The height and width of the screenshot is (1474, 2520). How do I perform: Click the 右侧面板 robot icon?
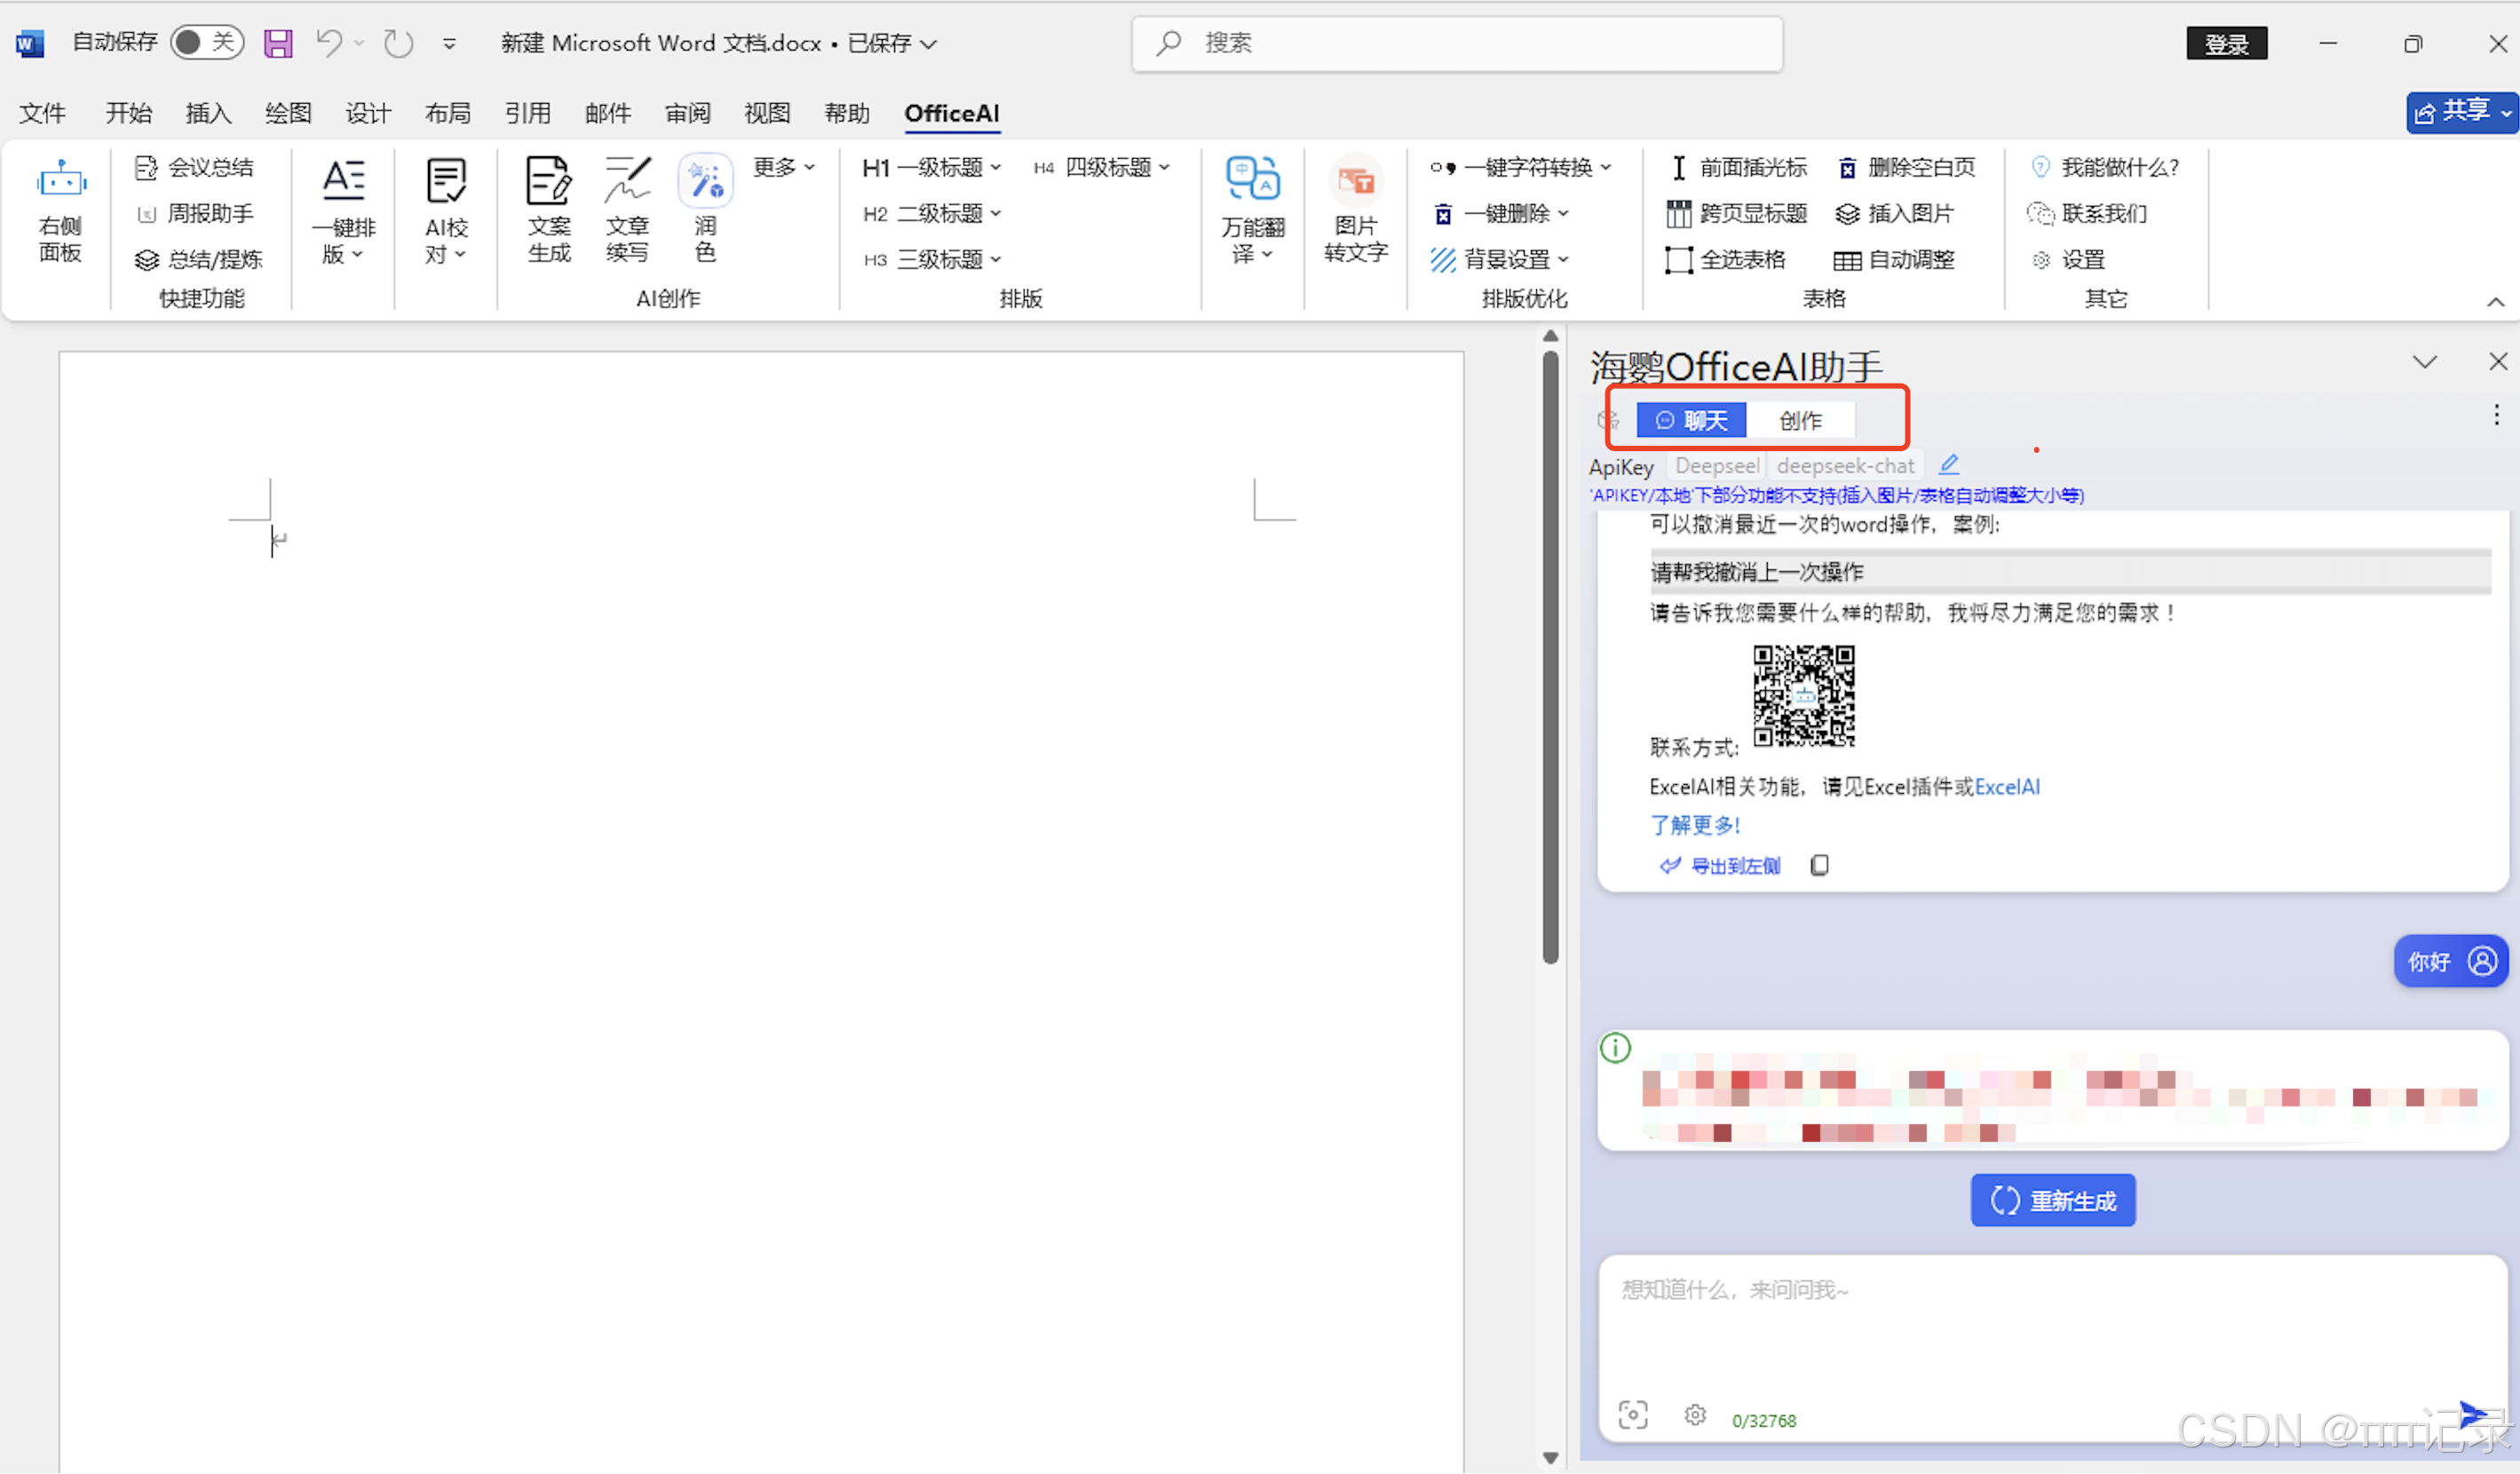pyautogui.click(x=61, y=181)
